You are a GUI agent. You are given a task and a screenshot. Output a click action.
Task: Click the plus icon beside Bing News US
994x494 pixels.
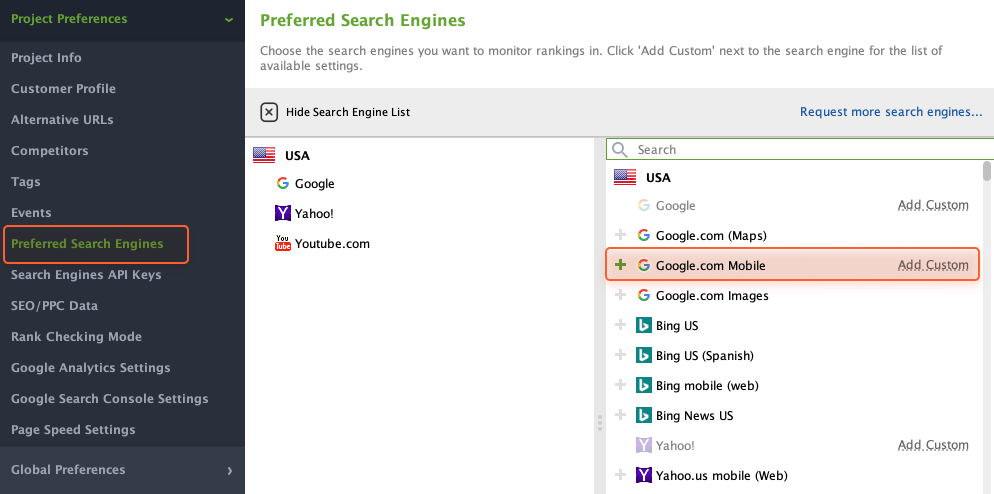point(621,415)
